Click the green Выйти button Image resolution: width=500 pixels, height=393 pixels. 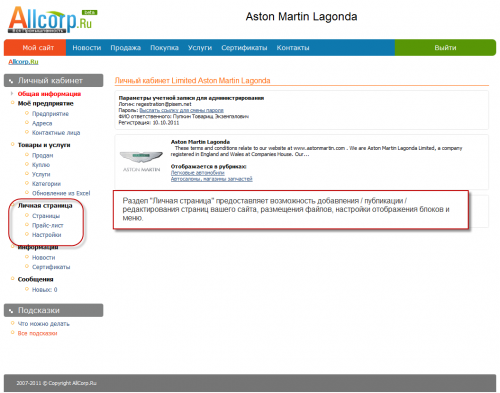click(445, 48)
